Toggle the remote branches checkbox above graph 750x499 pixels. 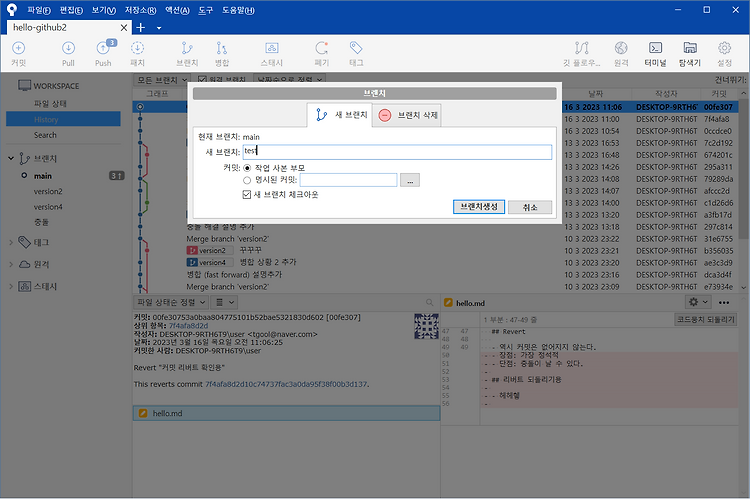click(202, 79)
